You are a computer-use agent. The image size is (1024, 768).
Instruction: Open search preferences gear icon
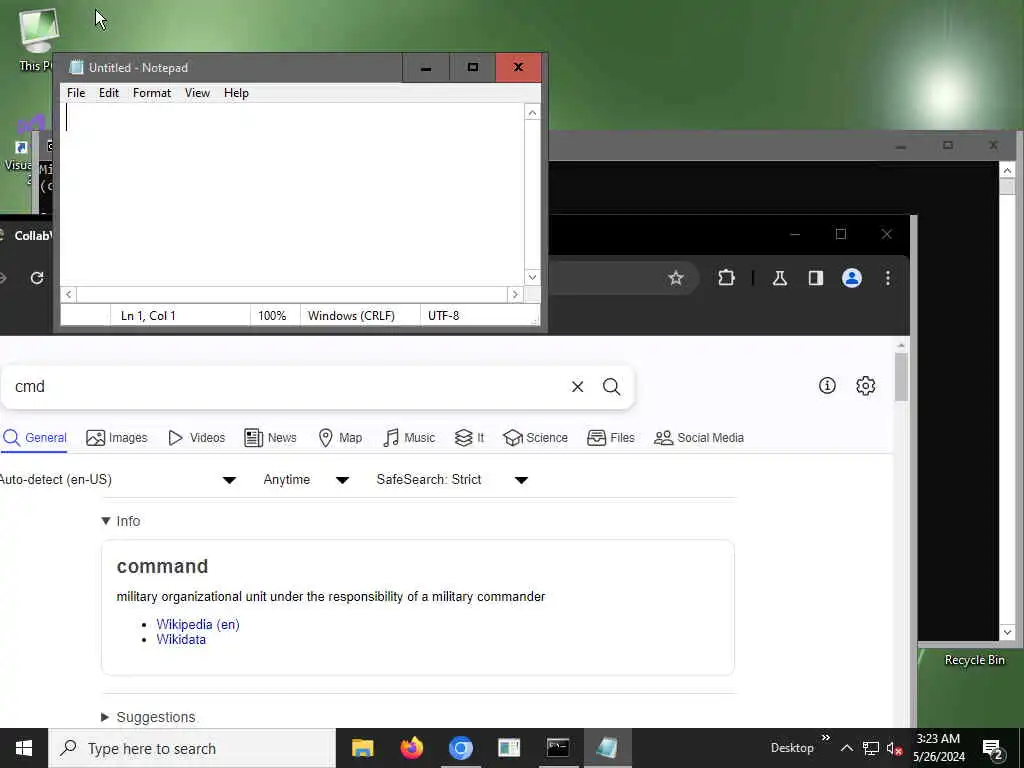865,385
